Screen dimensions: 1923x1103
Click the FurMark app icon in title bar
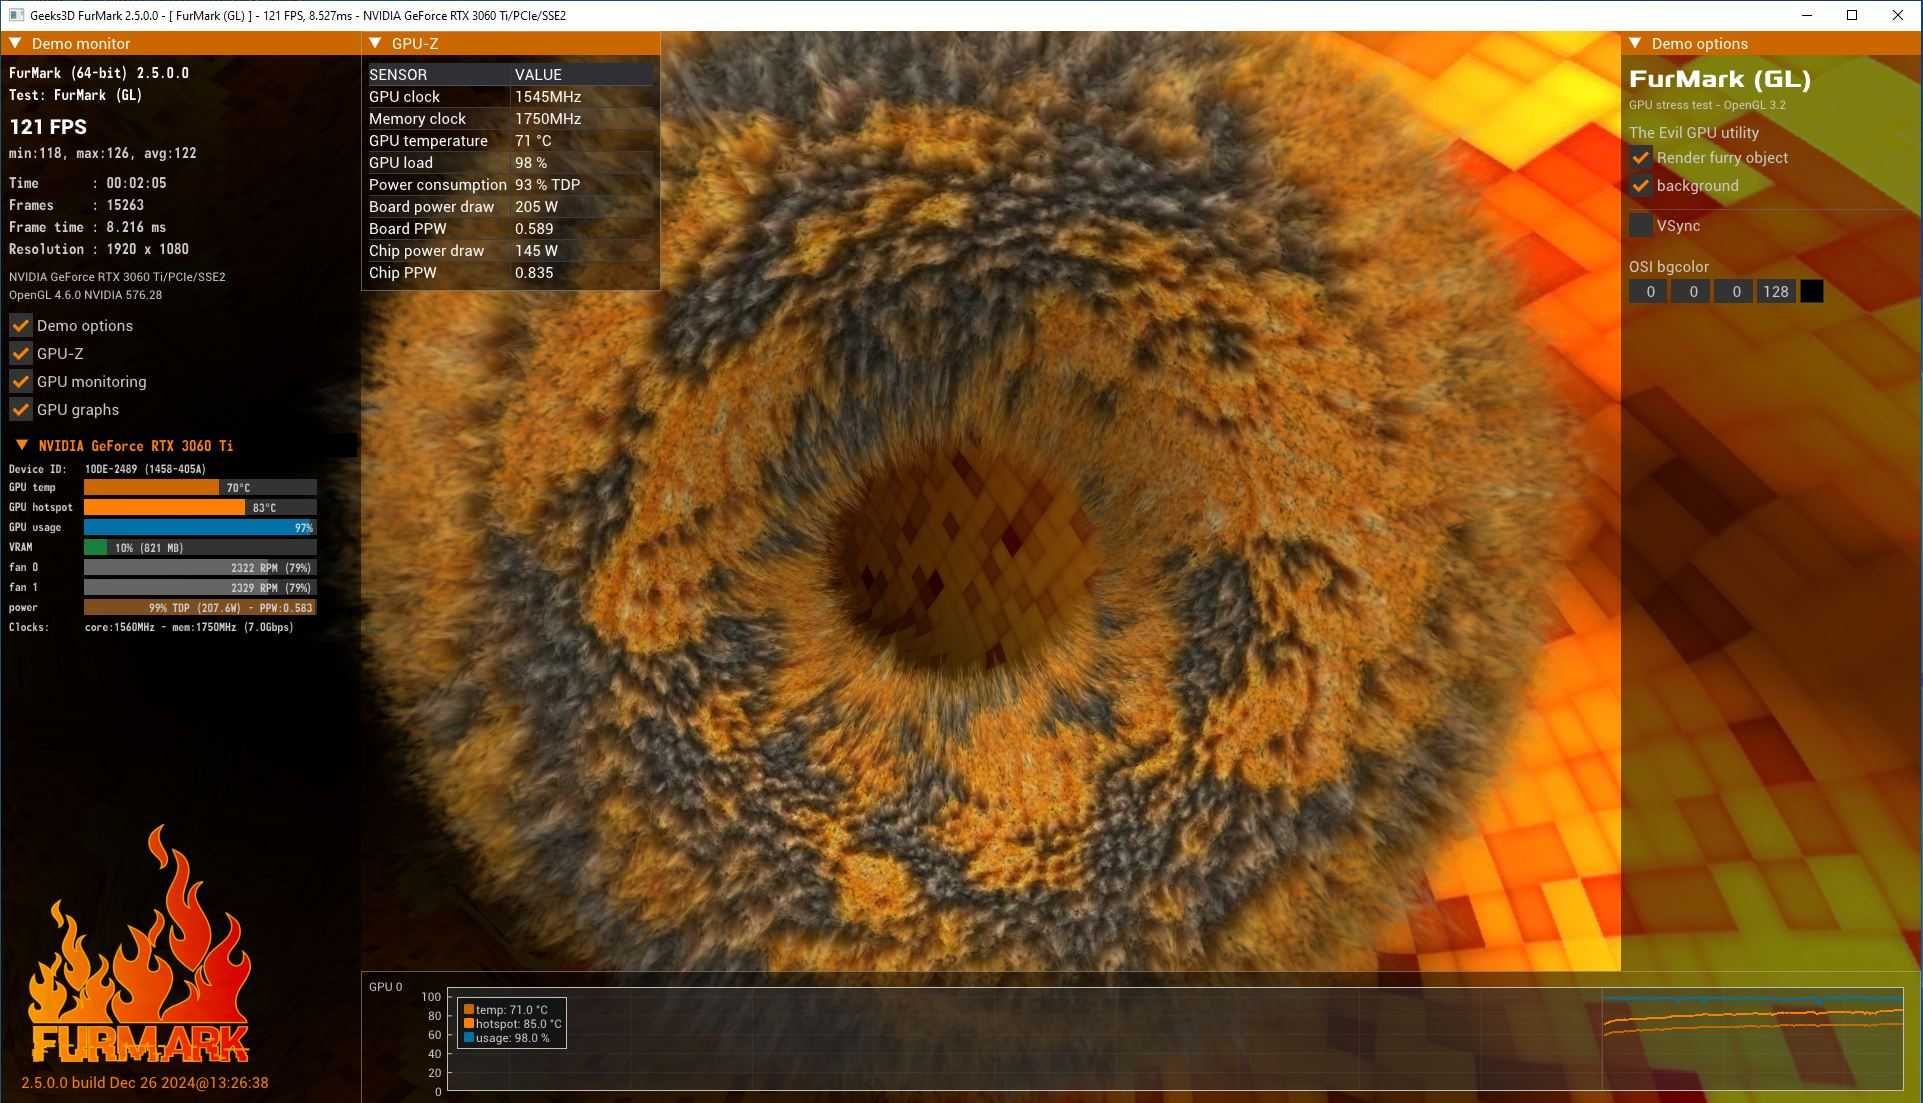click(16, 15)
